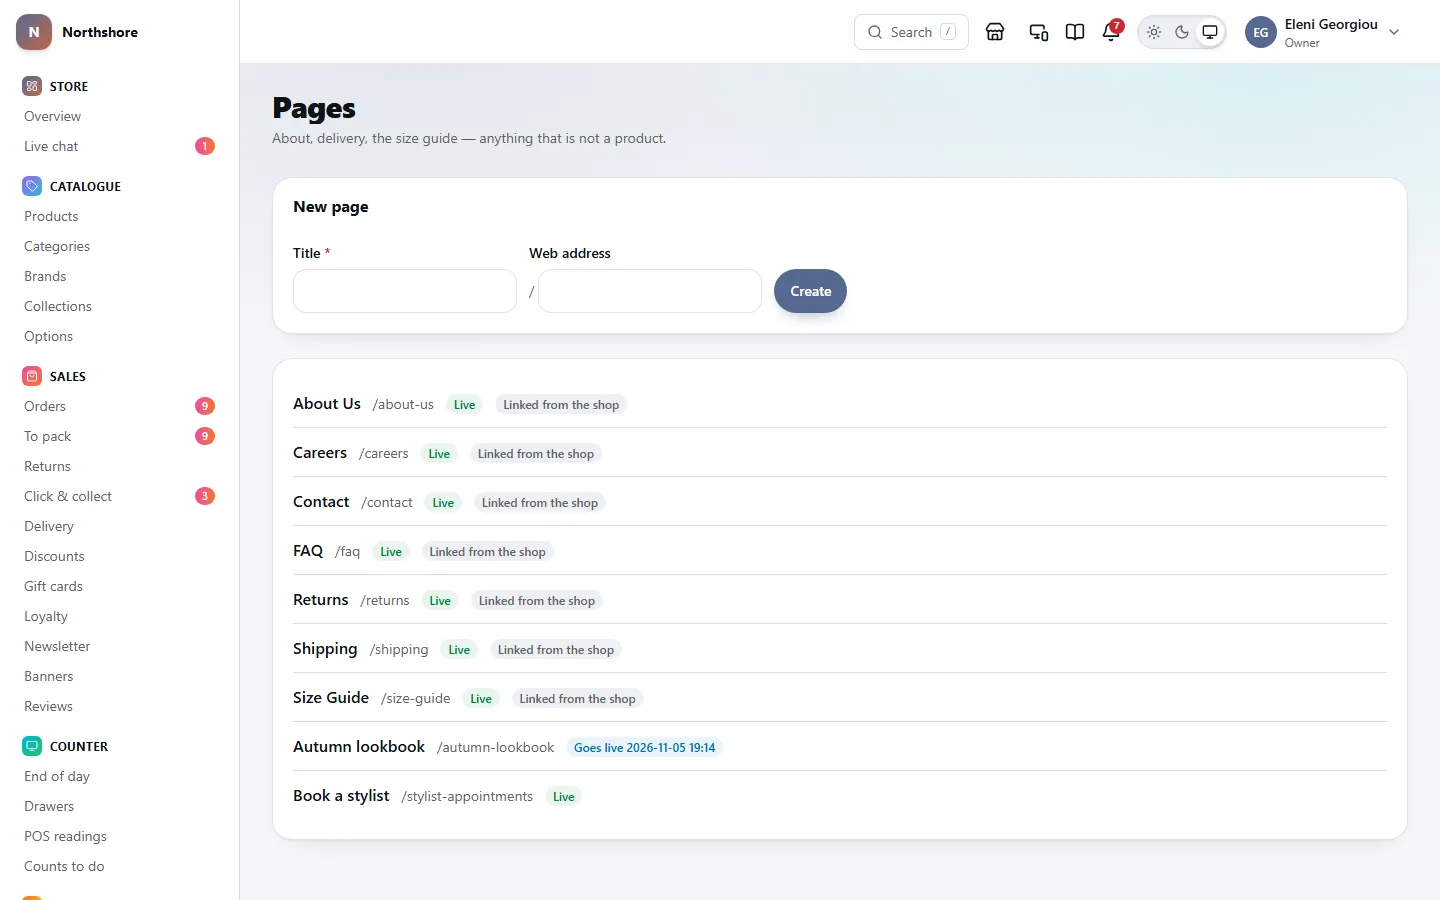Click the devices icon in the top bar
1440x900 pixels.
pyautogui.click(x=1039, y=32)
